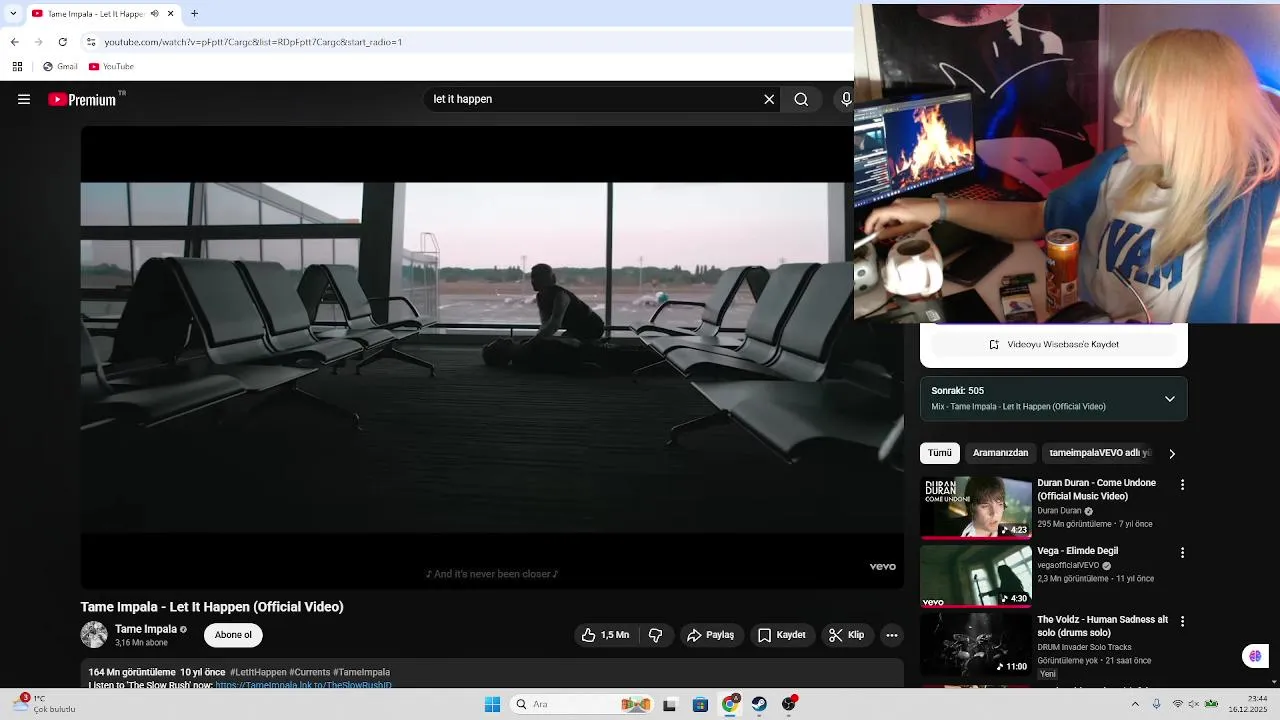The height and width of the screenshot is (720, 1280).
Task: Open Microsoft Store from taskbar
Action: [700, 704]
